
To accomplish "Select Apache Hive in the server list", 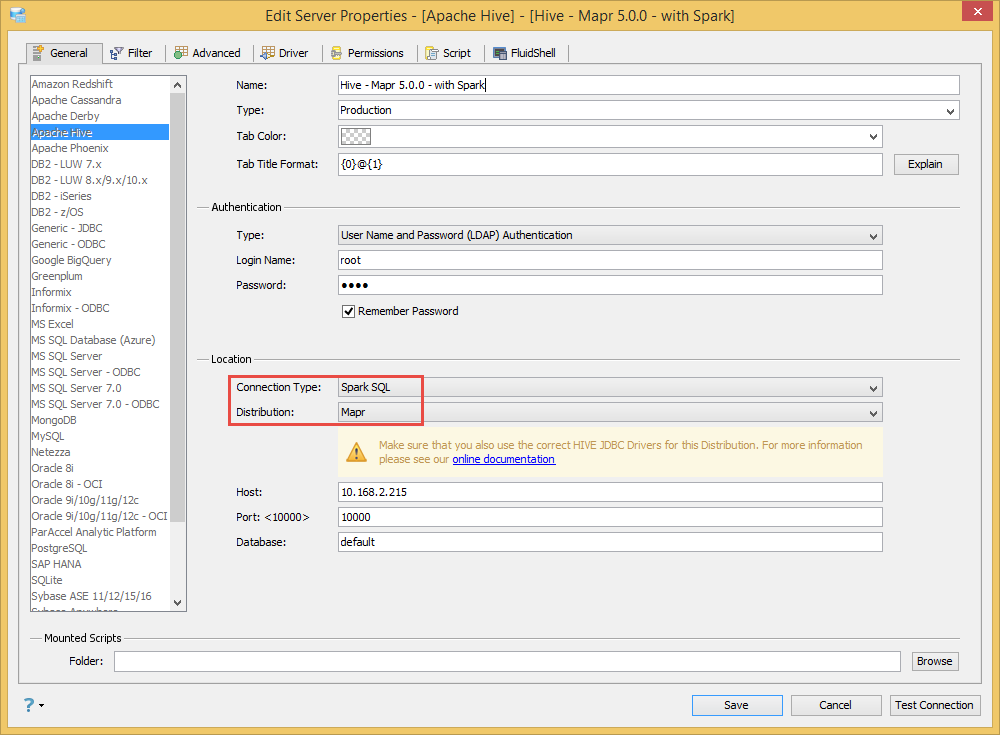I will [x=100, y=132].
